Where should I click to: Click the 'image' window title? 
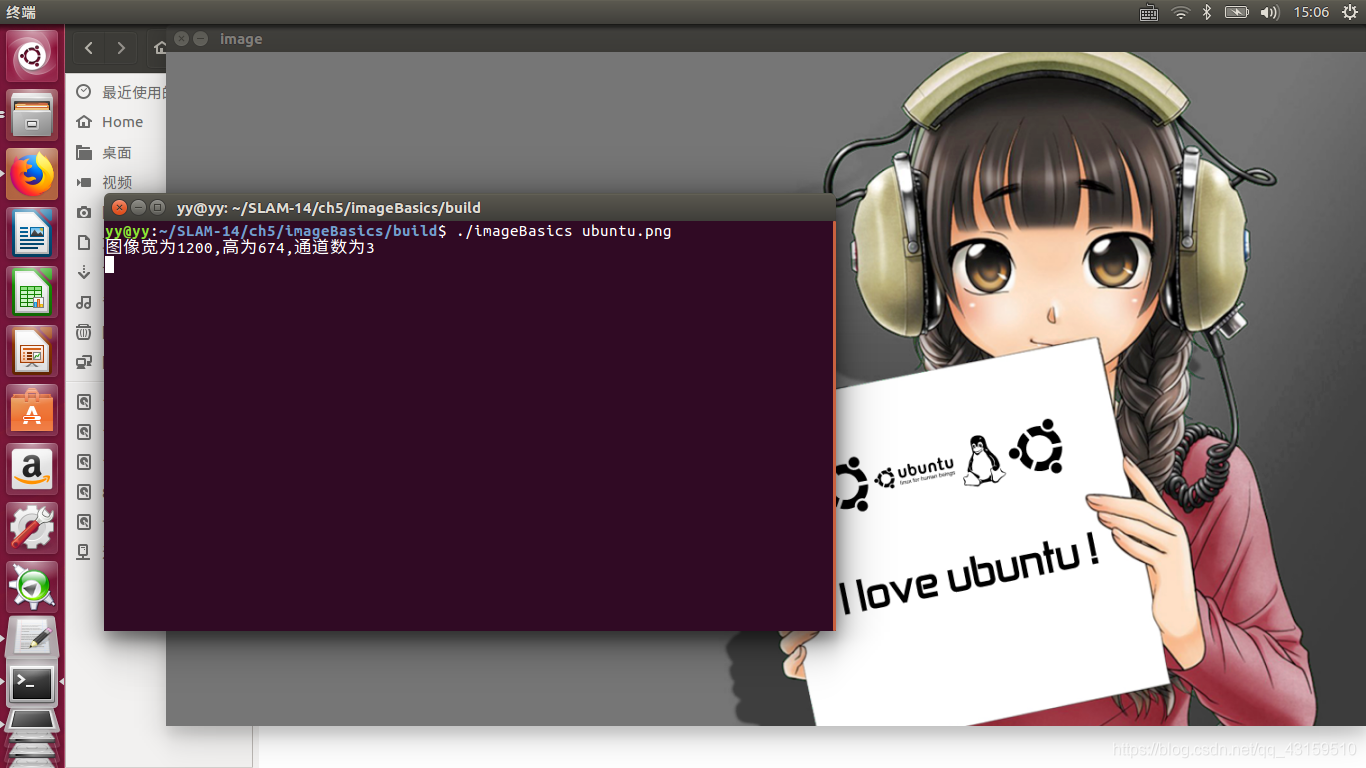tap(241, 39)
